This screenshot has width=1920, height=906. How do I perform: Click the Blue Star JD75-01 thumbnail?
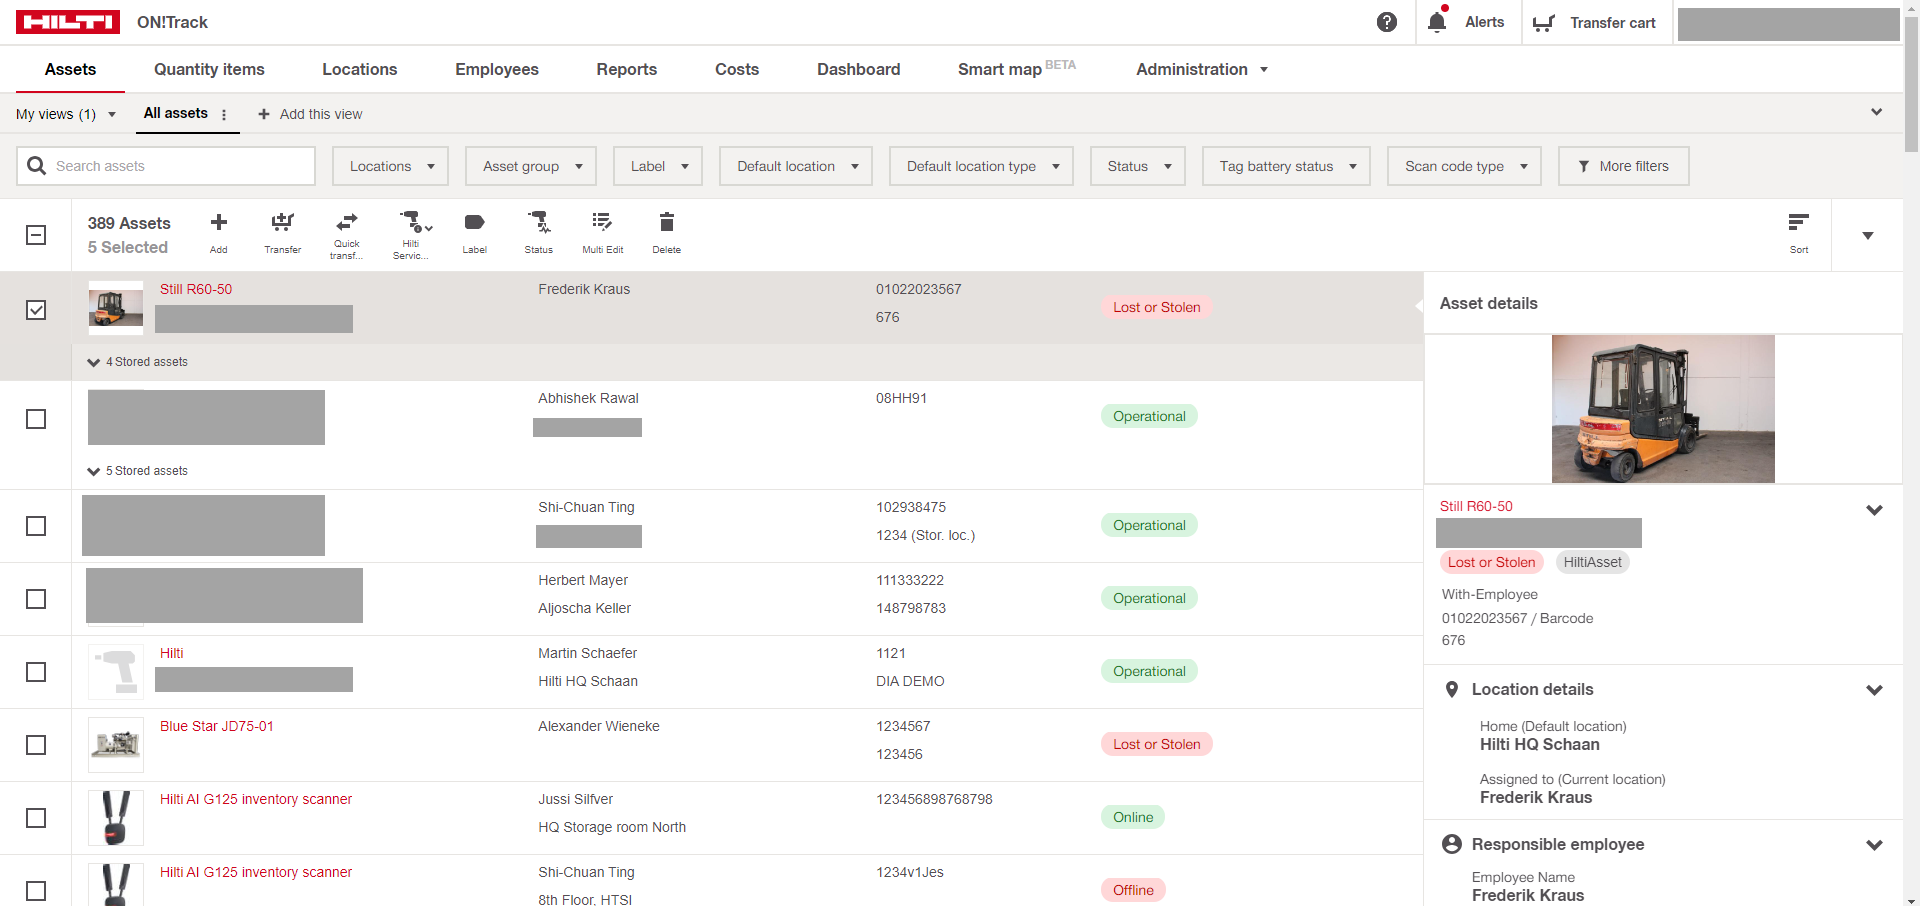116,745
